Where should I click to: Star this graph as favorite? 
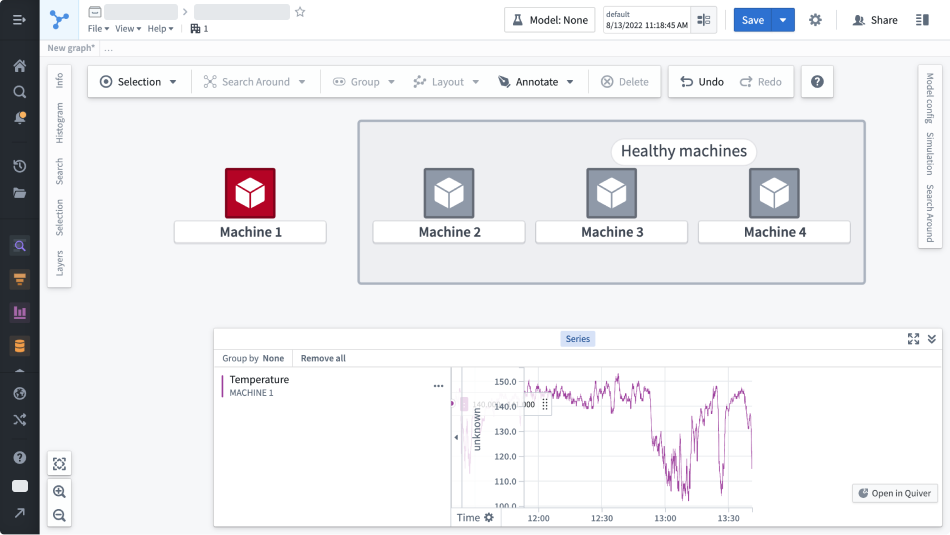coord(300,12)
